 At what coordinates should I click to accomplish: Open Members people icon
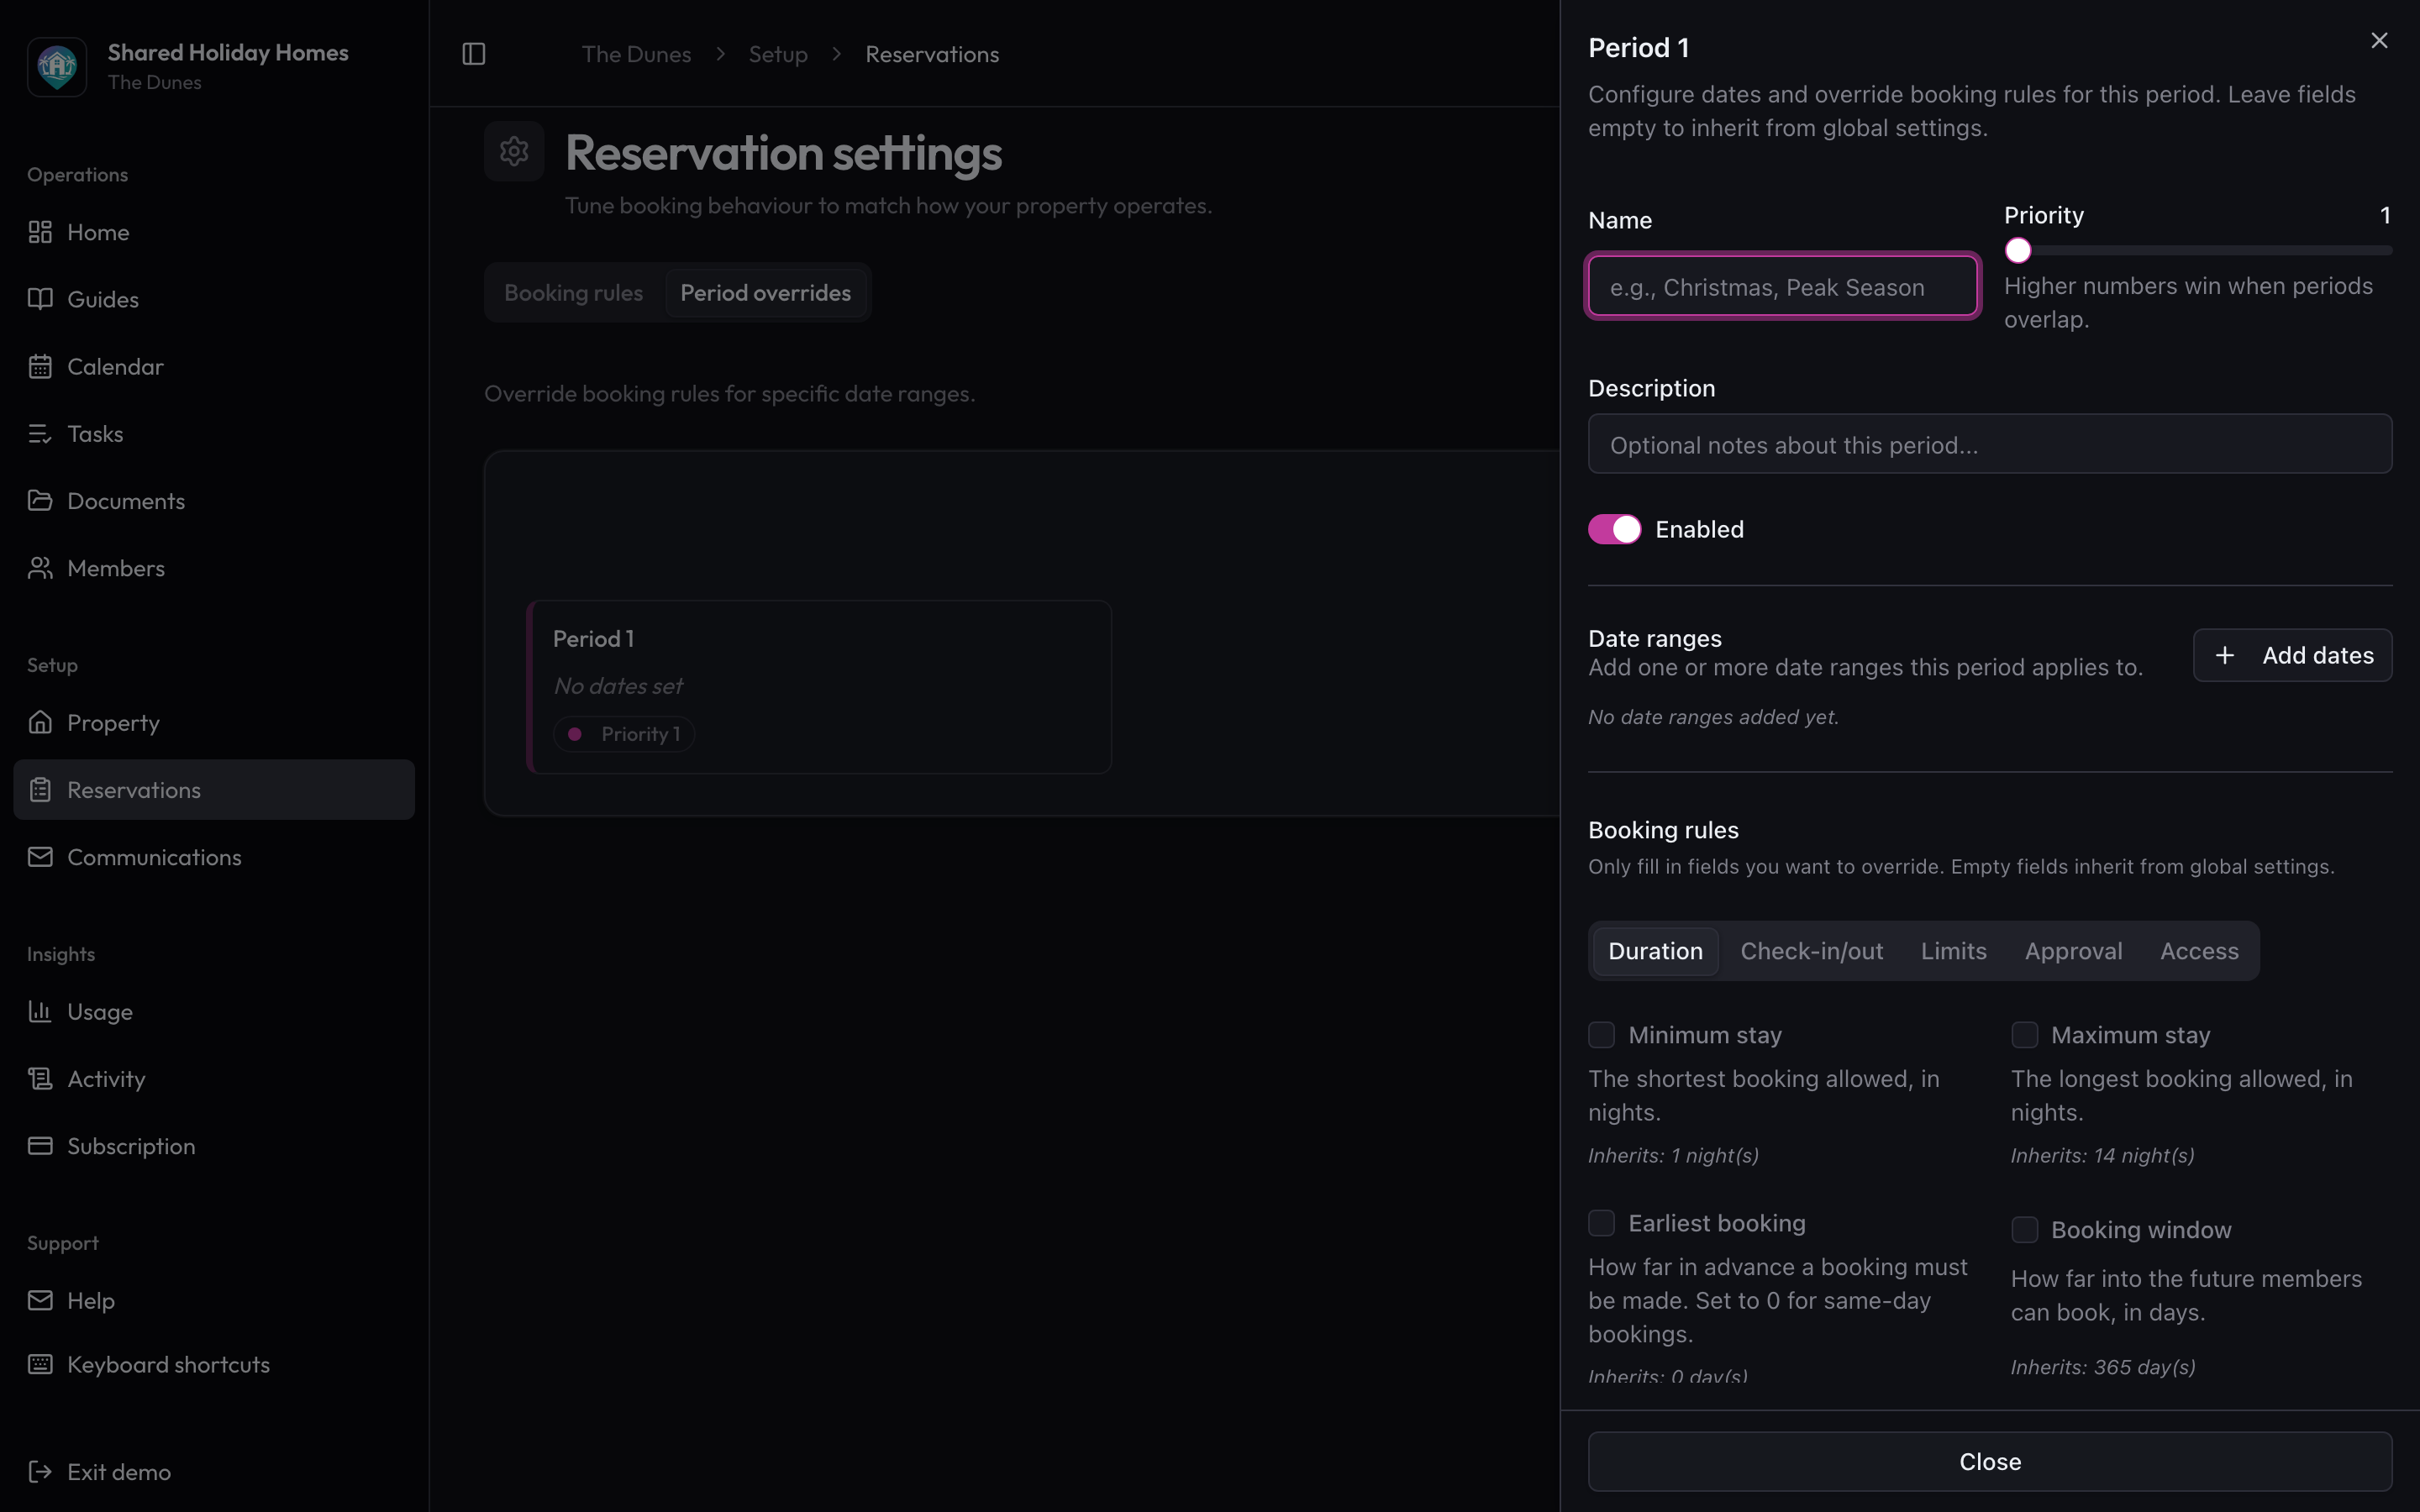click(40, 568)
